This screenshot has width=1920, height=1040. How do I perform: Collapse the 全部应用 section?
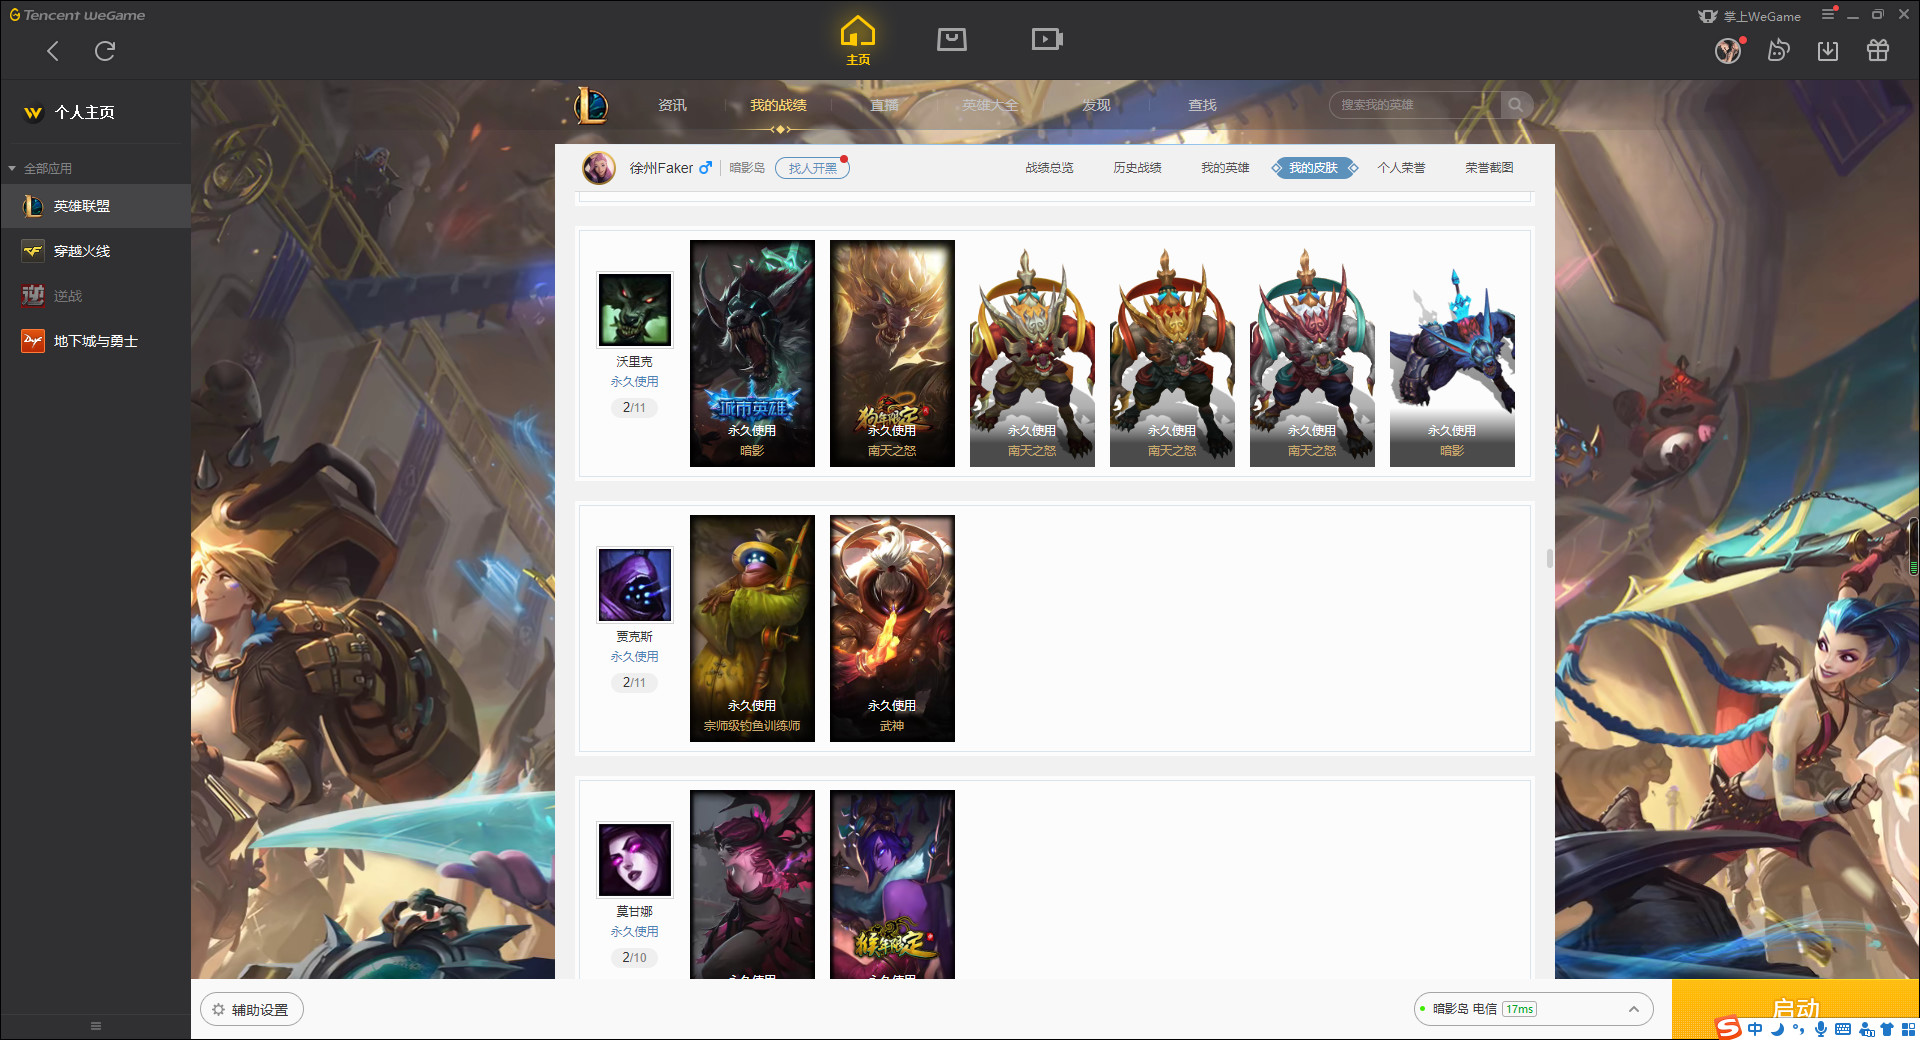point(40,168)
